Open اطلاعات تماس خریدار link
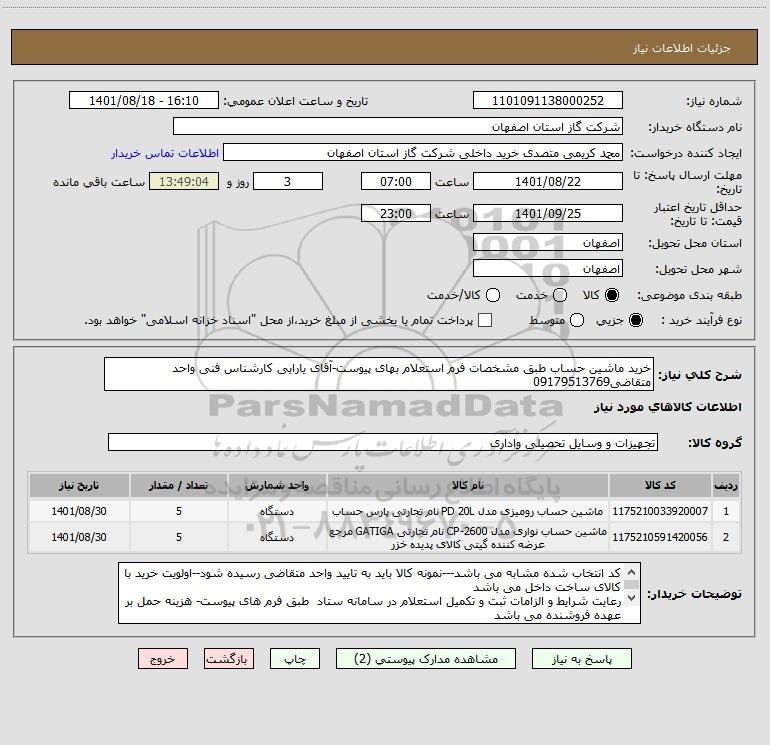The height and width of the screenshot is (745, 770). pos(165,153)
